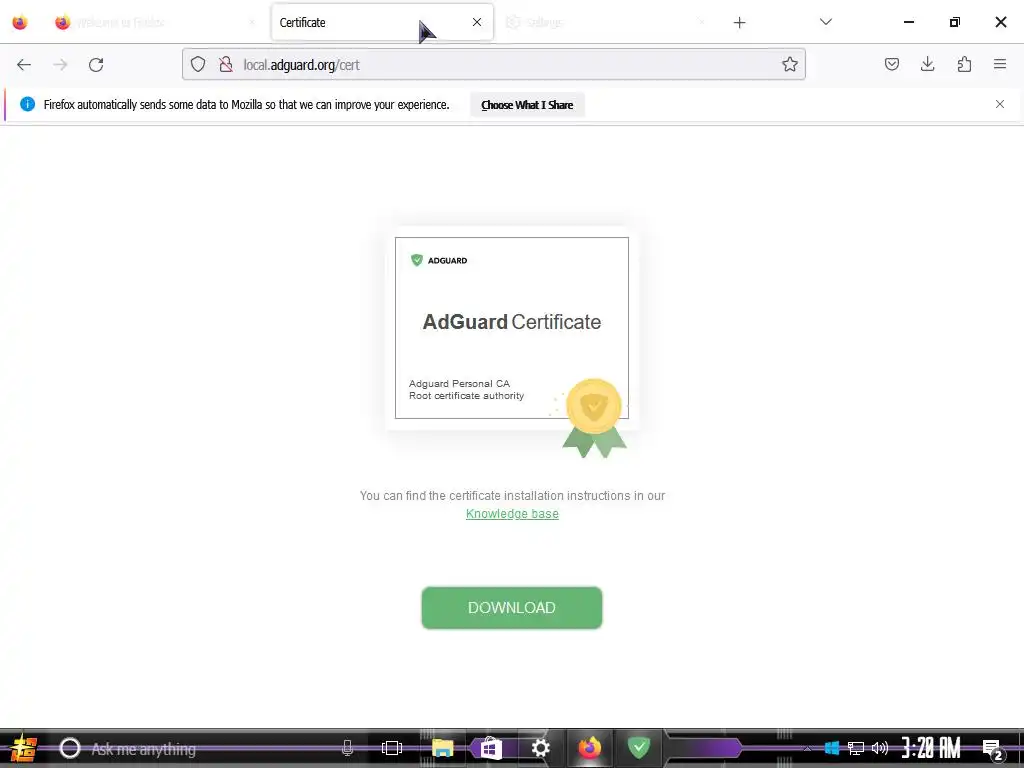Viewport: 1024px width, 768px height.
Task: Click the green DOWNLOAD button
Action: pyautogui.click(x=511, y=607)
